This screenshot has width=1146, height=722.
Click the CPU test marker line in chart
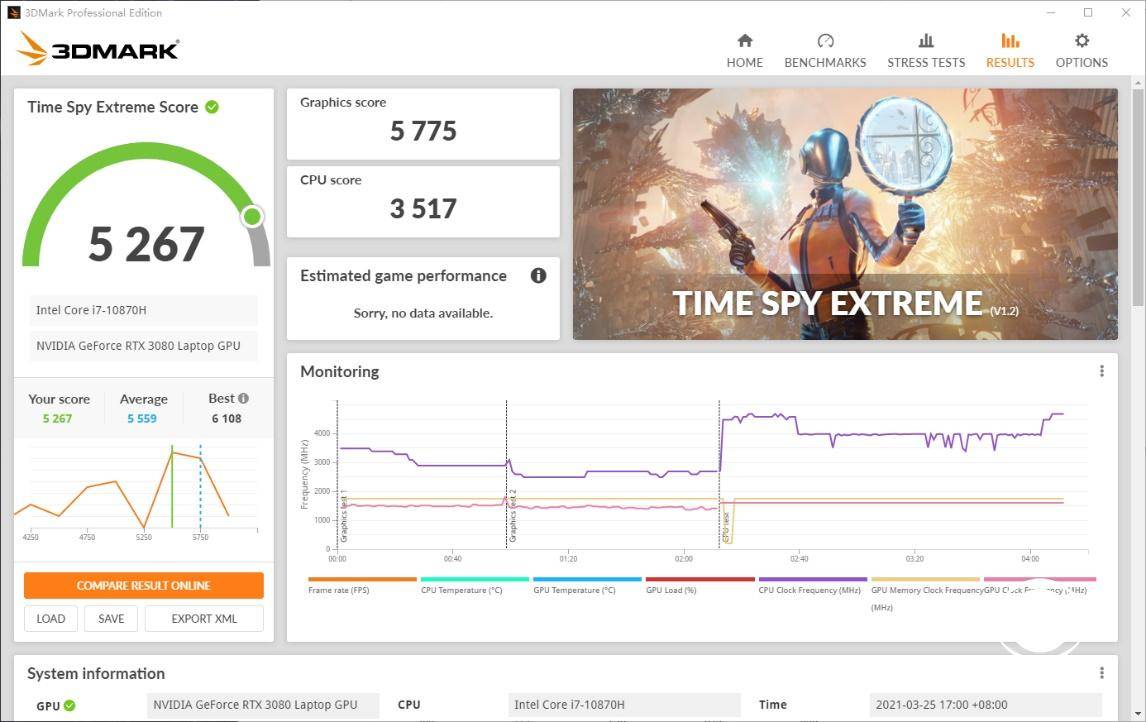point(719,474)
